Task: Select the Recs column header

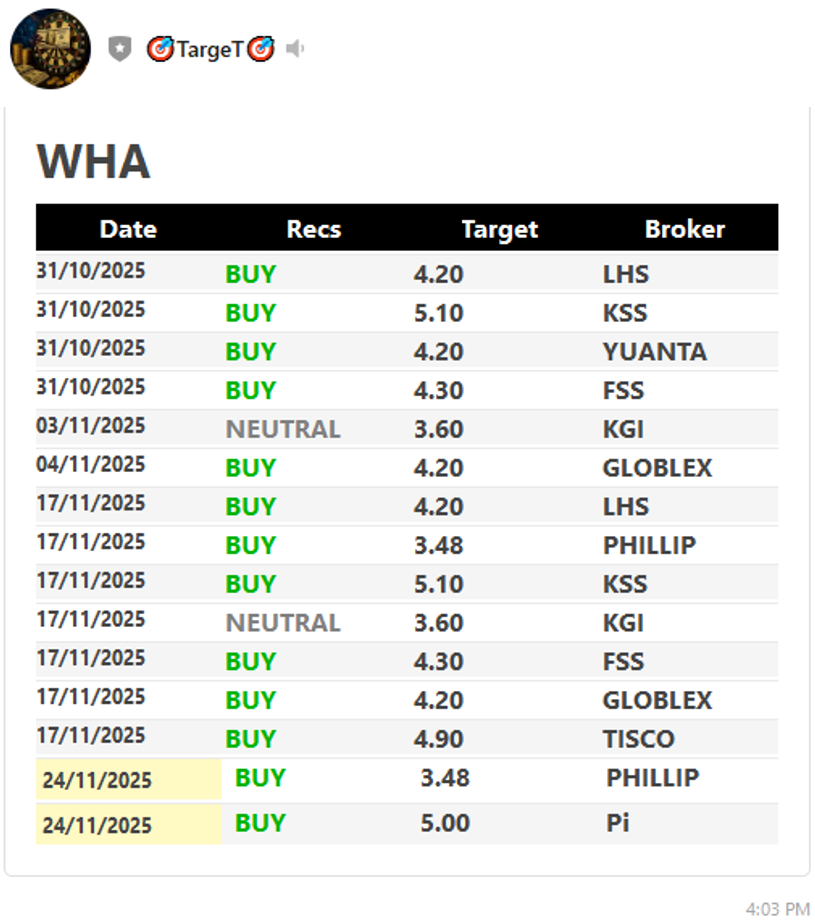Action: pos(314,229)
